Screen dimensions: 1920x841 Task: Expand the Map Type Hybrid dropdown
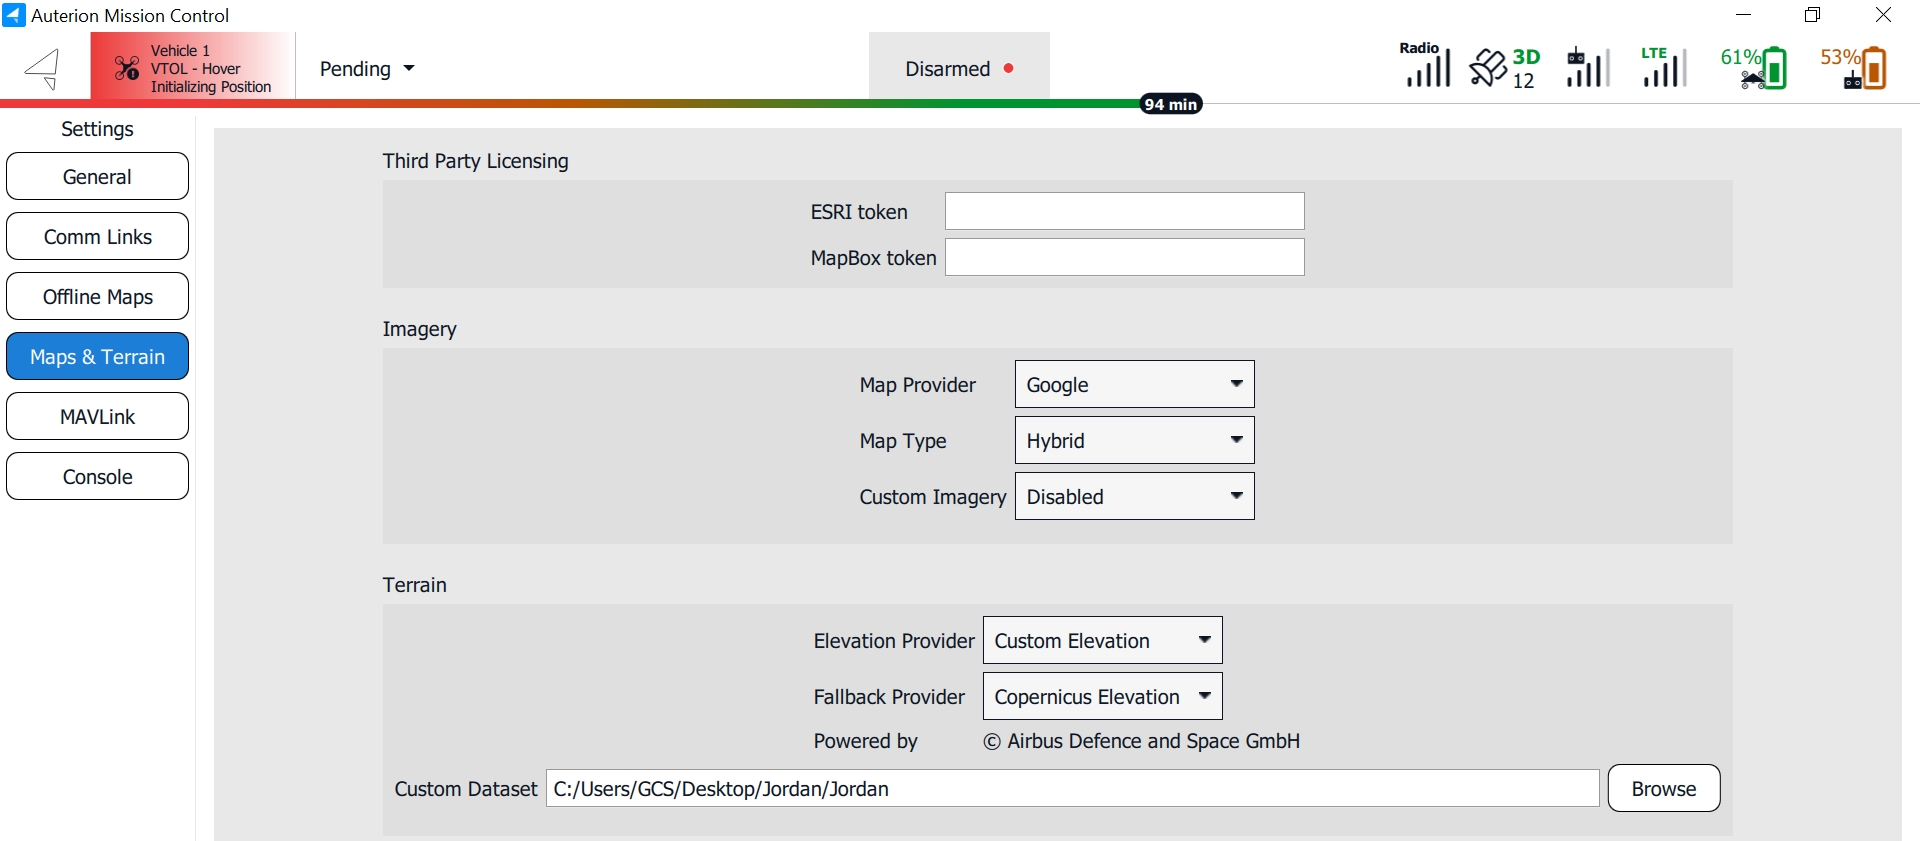click(1134, 441)
